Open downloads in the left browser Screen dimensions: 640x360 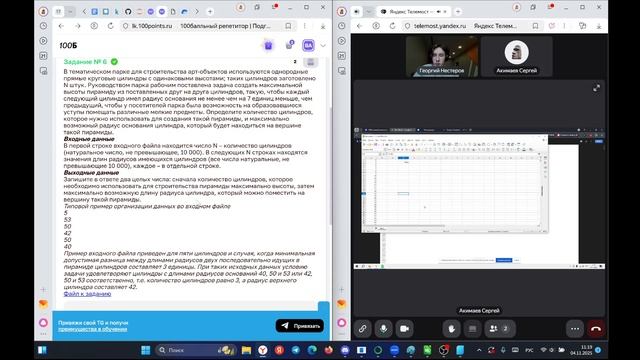point(323,26)
